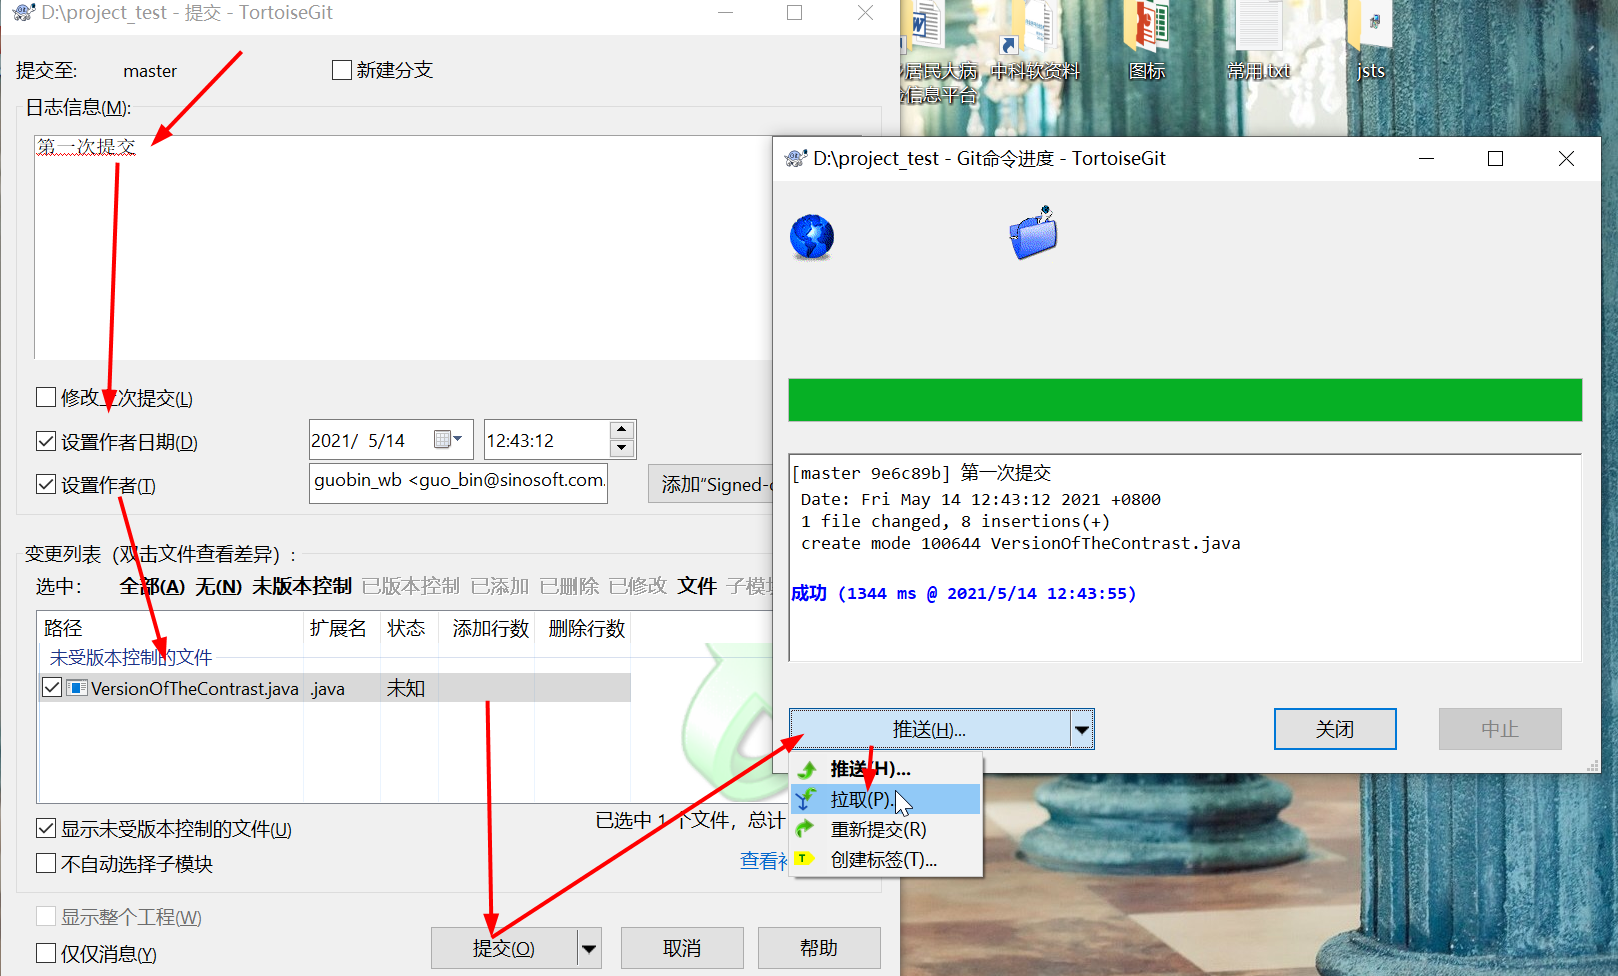Click author field guobin_wb email input
This screenshot has height=976, width=1618.
458,482
